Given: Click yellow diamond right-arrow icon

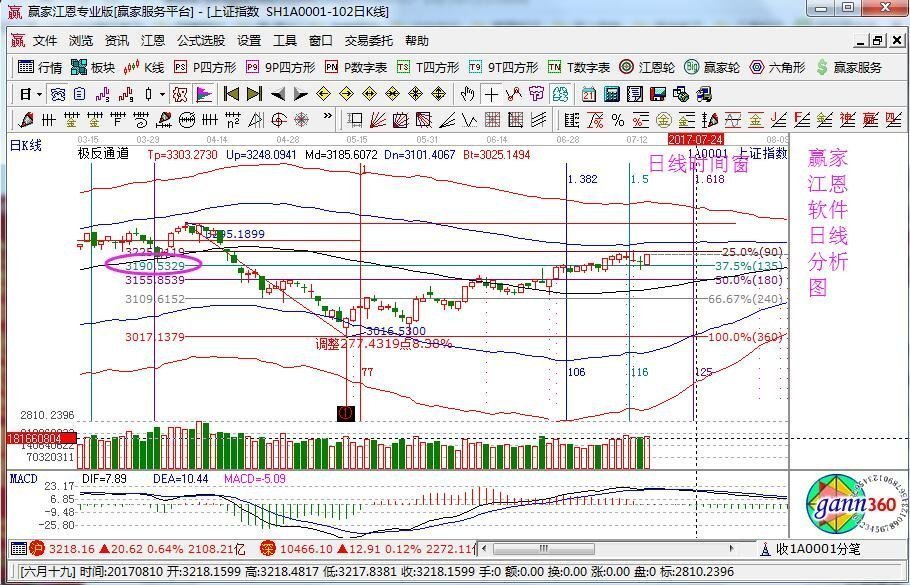Looking at the screenshot, I should (346, 94).
